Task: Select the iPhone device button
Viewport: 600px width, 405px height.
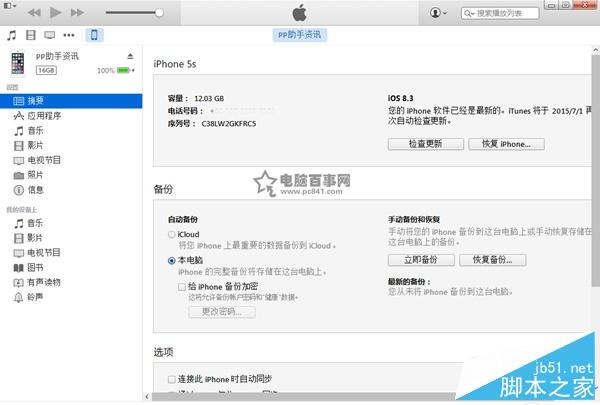Action: (94, 35)
